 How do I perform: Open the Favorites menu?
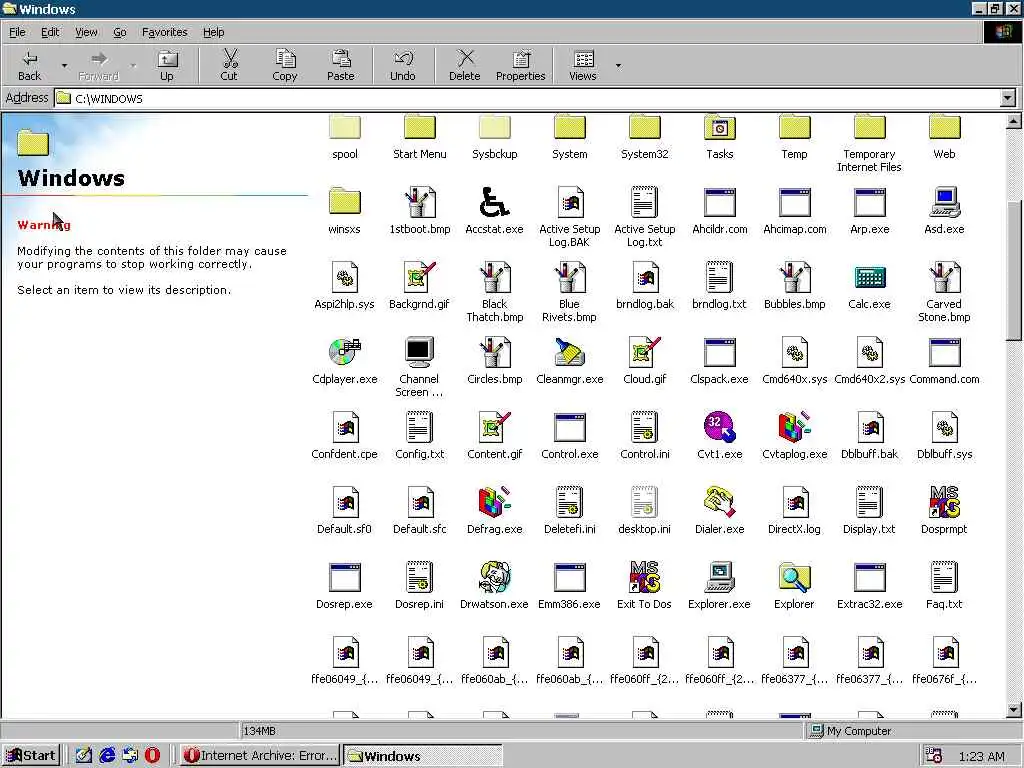pyautogui.click(x=165, y=32)
